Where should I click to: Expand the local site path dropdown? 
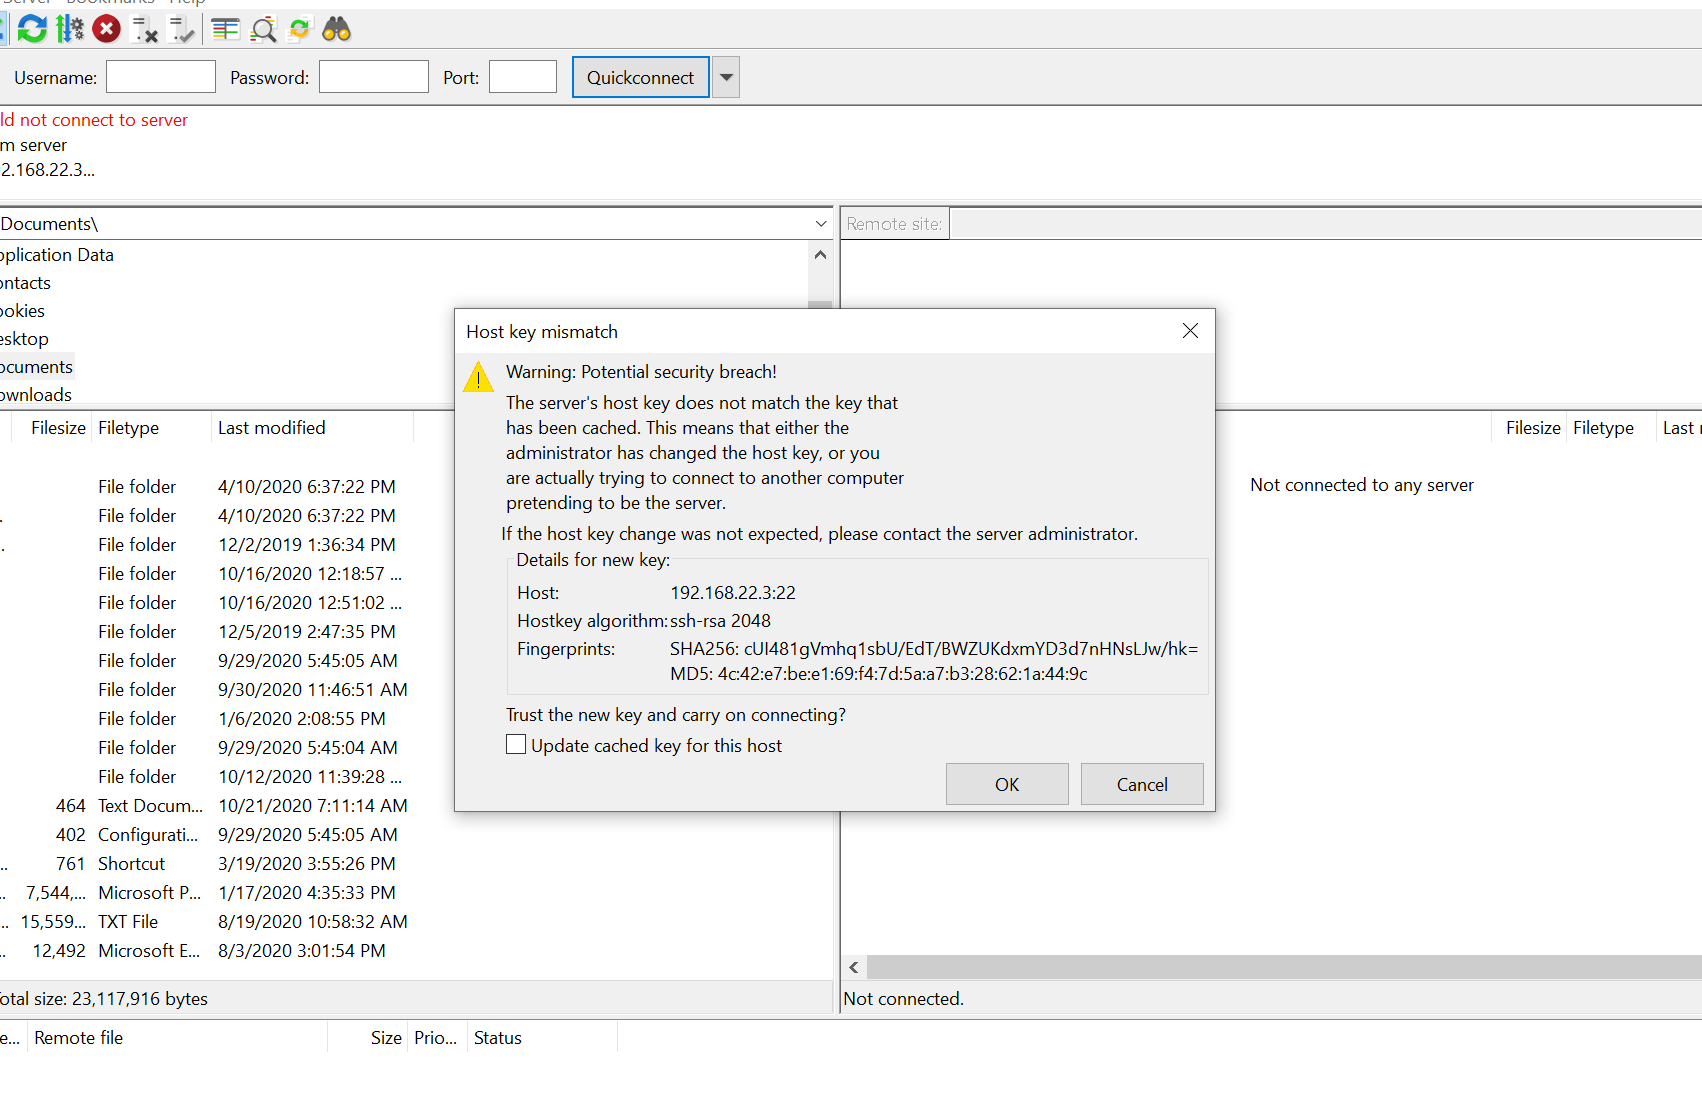[x=821, y=224]
